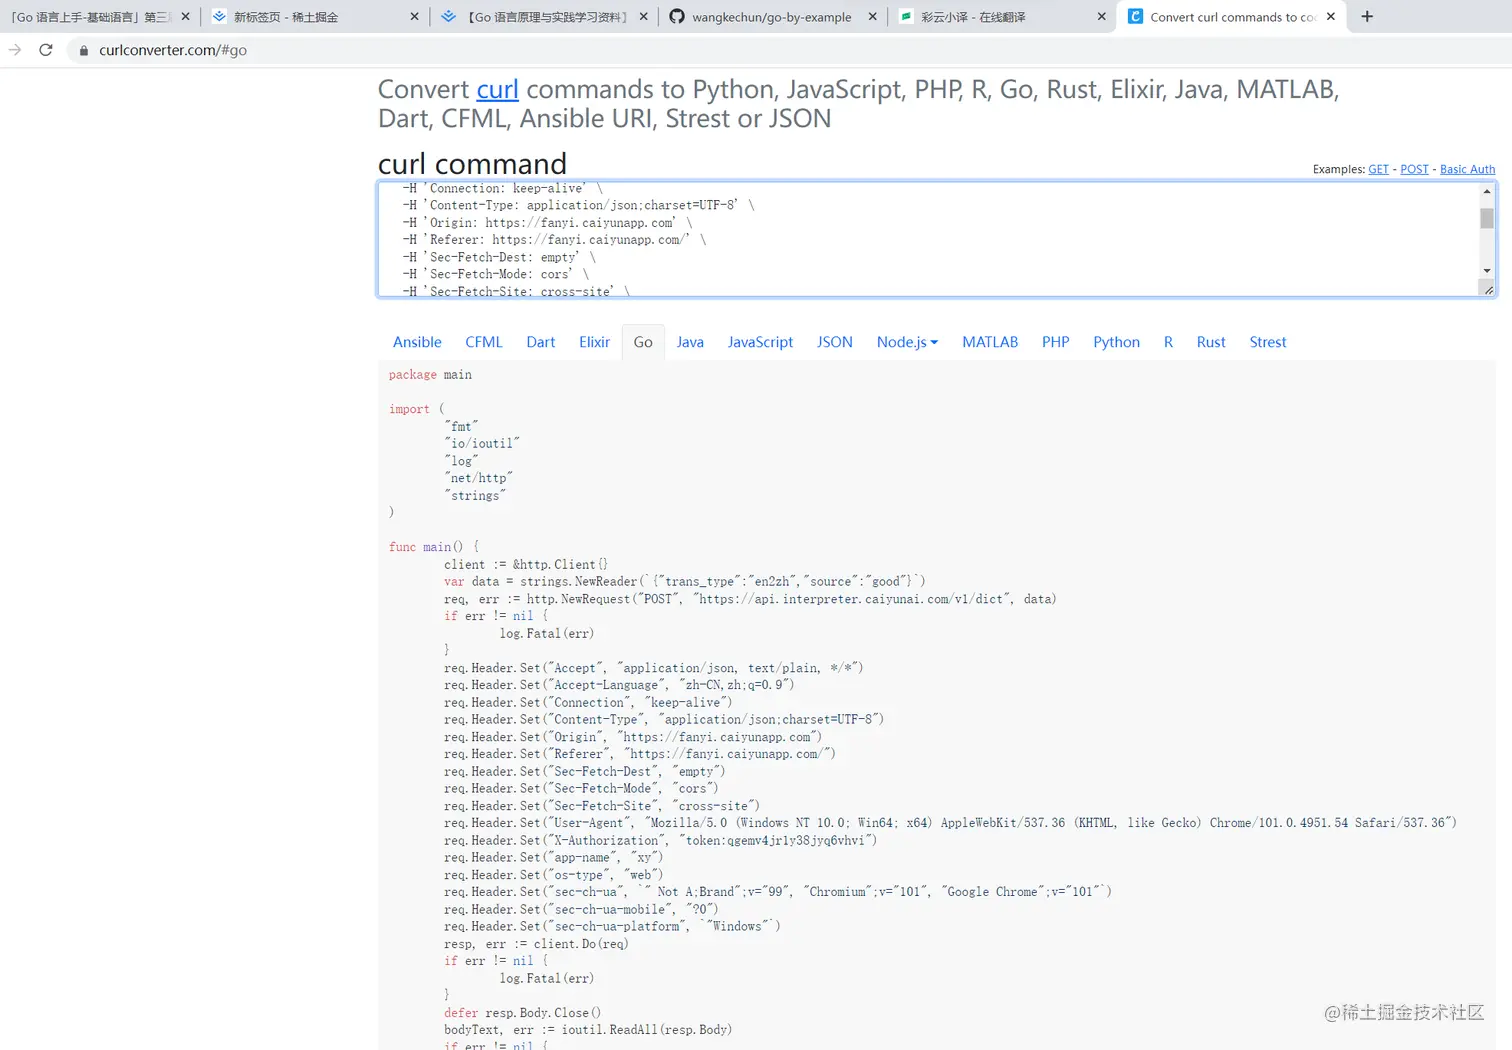
Task: Select the CFML output tab
Action: (x=484, y=342)
